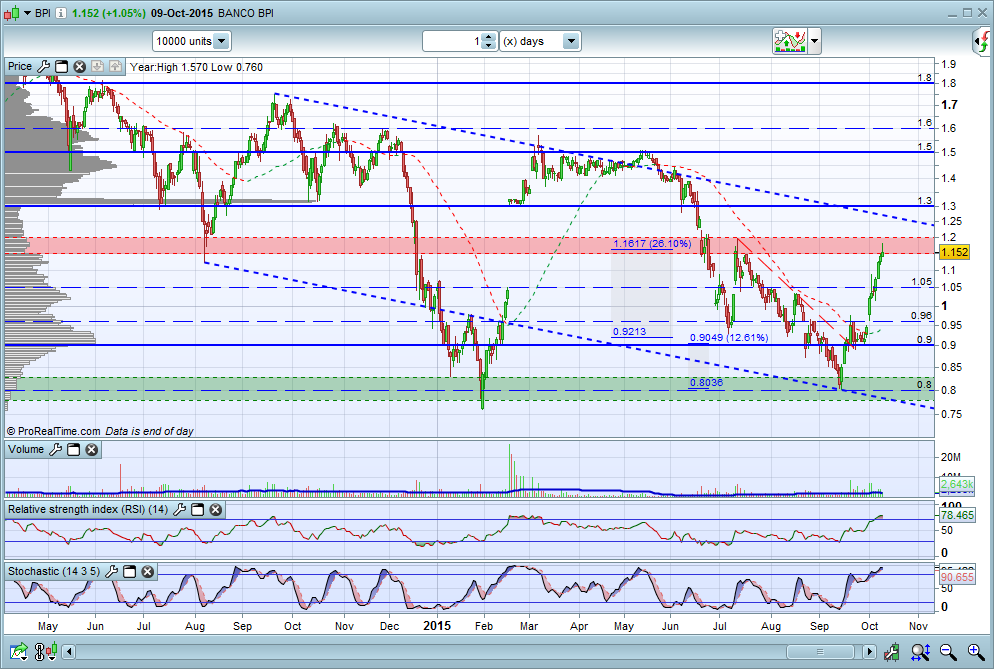Click the BPI instrument info icon
The width and height of the screenshot is (994, 669).
pos(62,14)
